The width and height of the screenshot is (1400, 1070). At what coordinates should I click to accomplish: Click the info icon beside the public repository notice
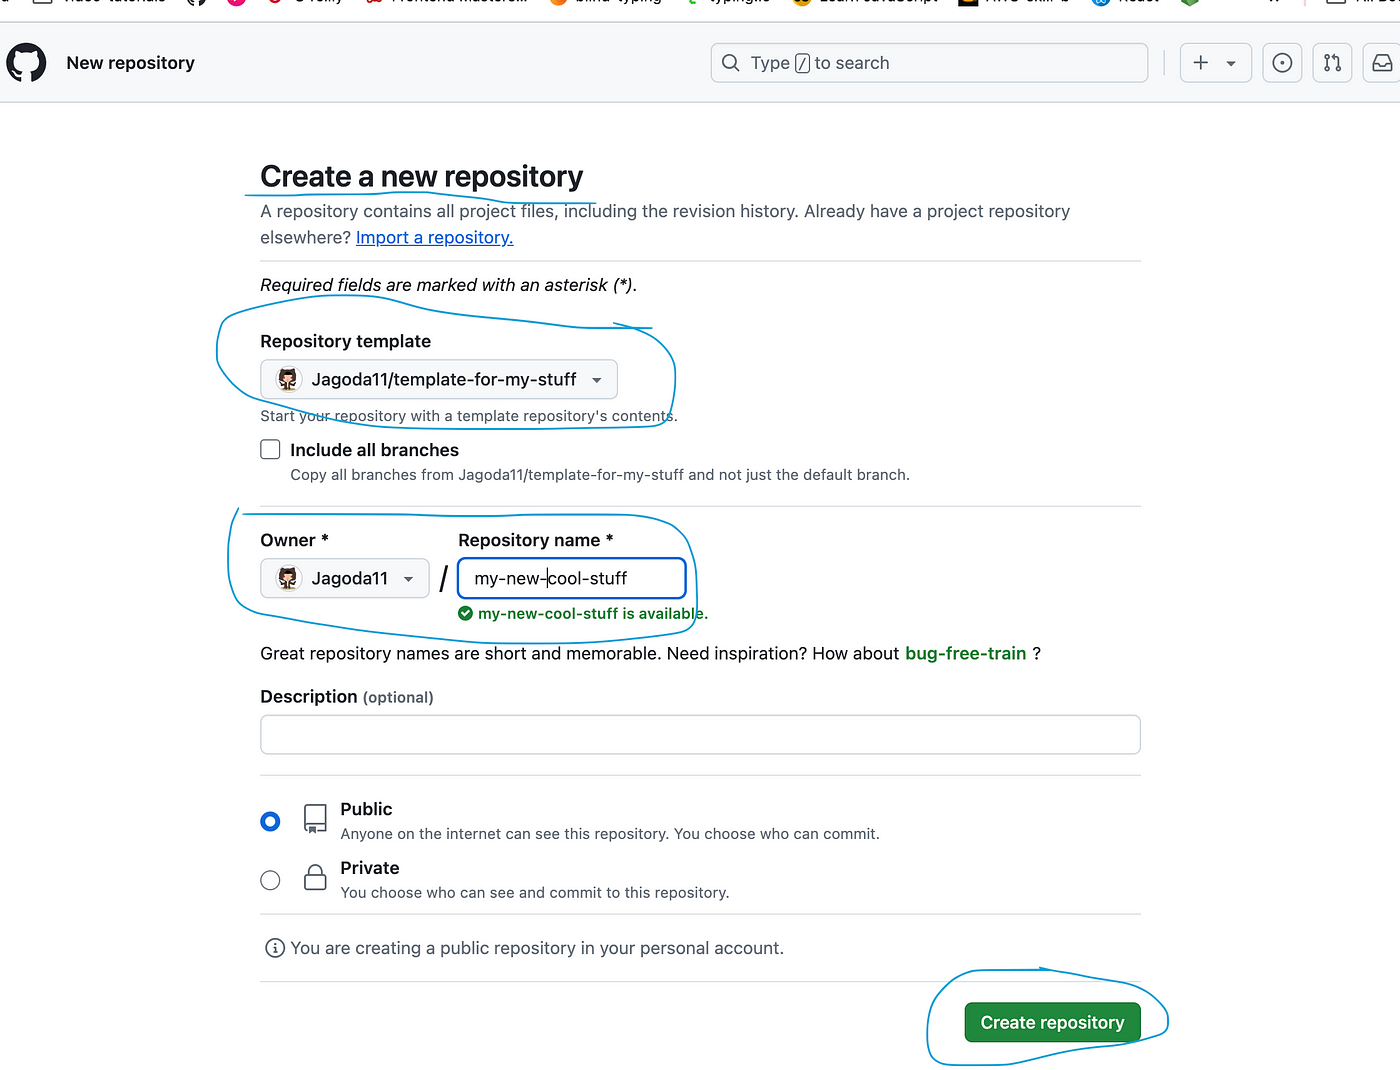(275, 948)
